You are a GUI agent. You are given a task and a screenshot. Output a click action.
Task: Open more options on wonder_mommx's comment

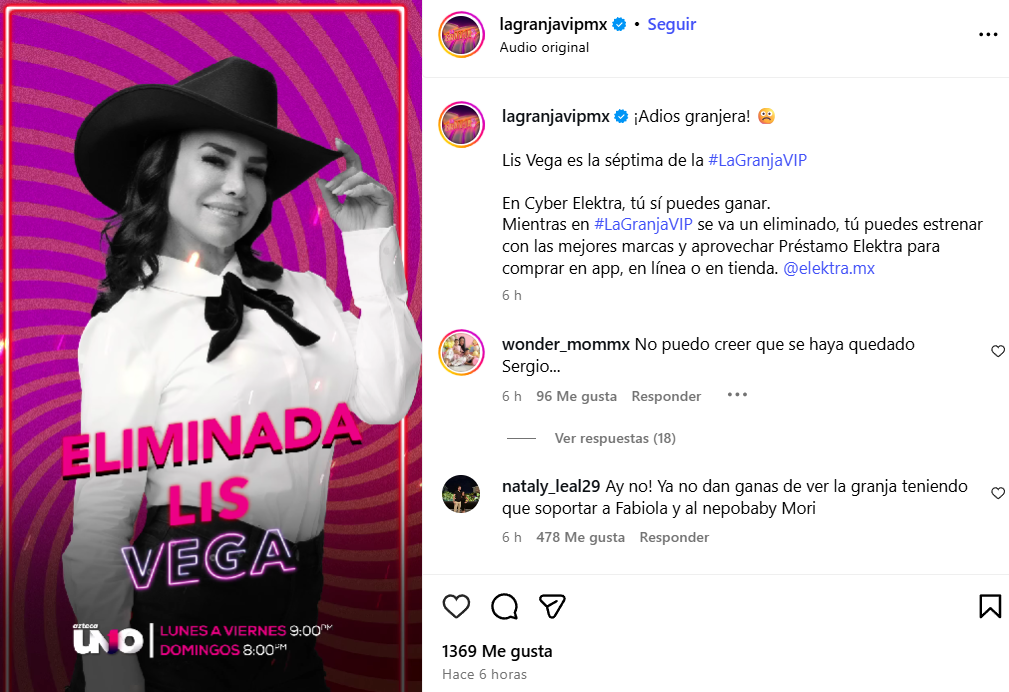pos(737,395)
